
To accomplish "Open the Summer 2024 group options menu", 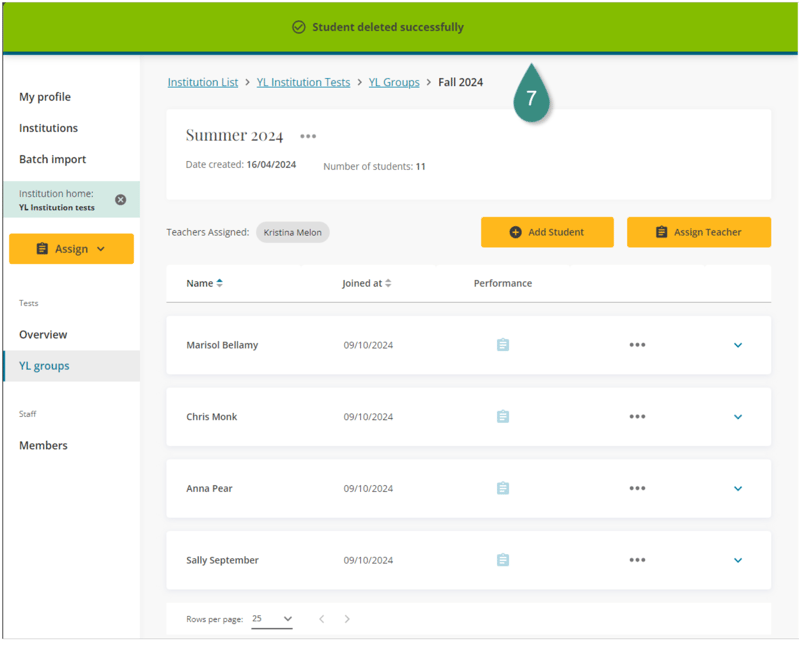I will click(308, 137).
